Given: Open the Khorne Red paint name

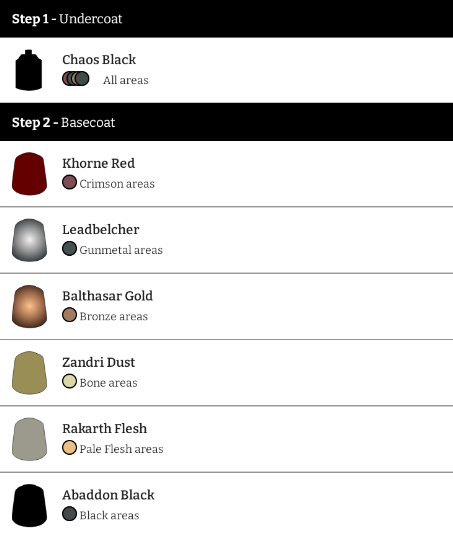Looking at the screenshot, I should click(98, 163).
